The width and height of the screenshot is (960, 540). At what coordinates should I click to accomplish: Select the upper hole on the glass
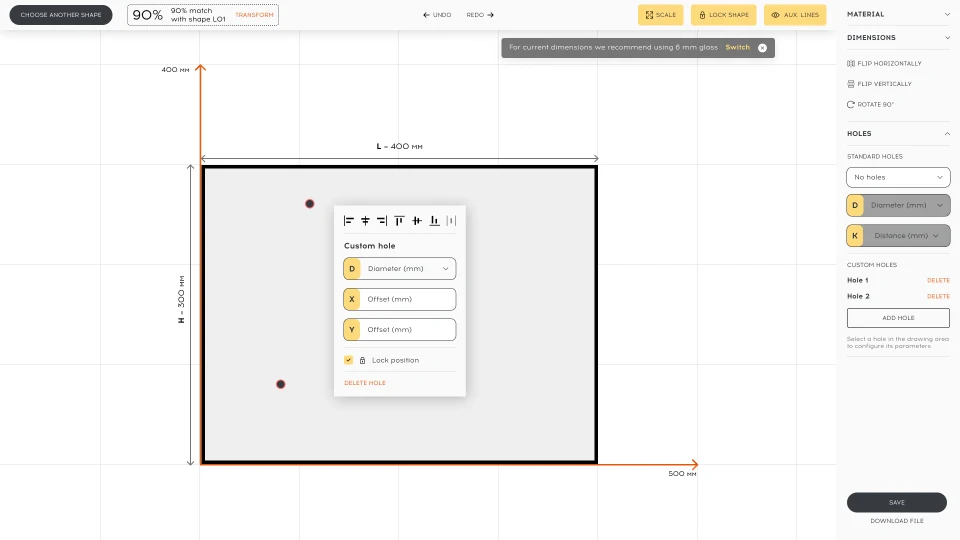(310, 204)
